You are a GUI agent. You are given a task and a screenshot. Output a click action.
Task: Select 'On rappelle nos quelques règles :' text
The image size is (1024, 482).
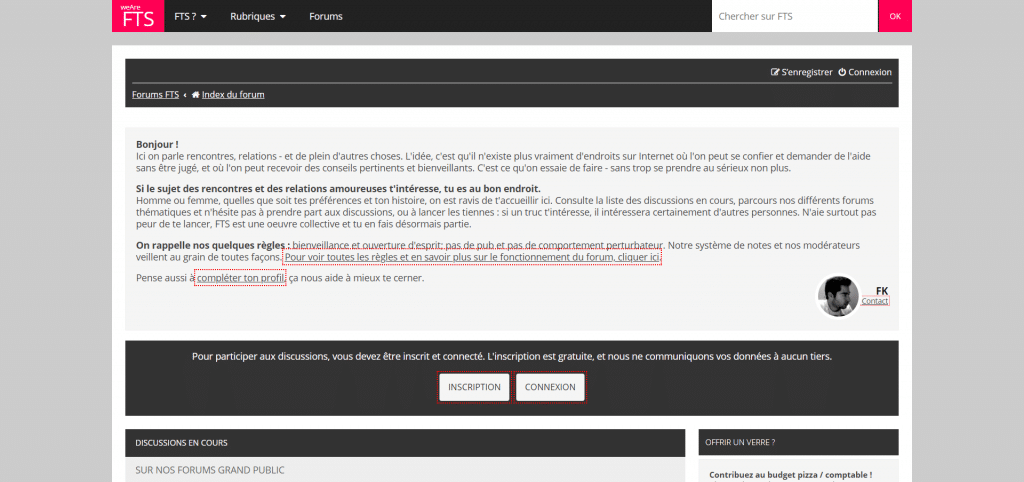[213, 246]
